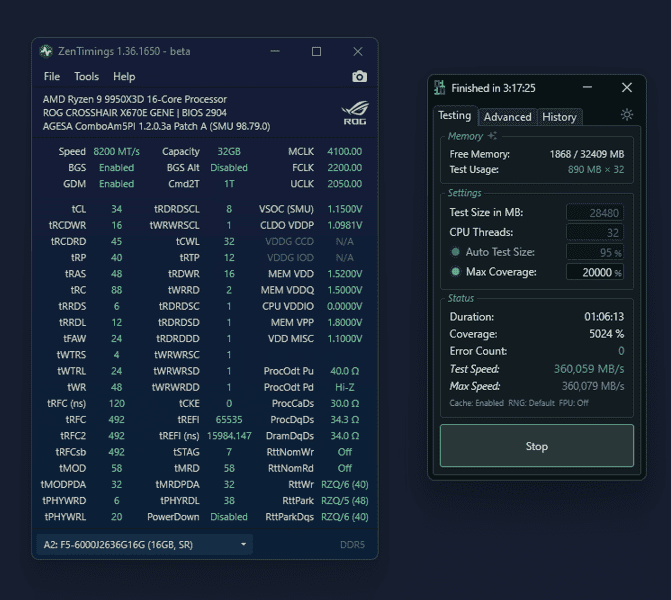
Task: Click the Error Count value 0
Action: (x=621, y=351)
